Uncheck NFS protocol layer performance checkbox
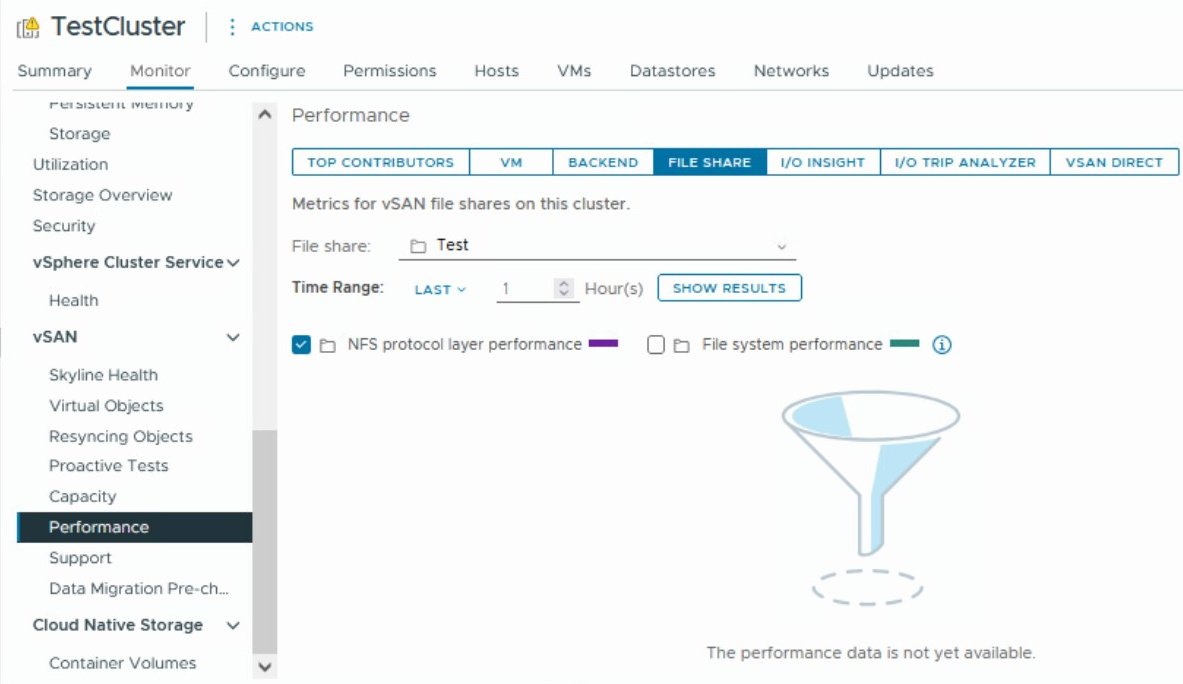 pyautogui.click(x=301, y=345)
